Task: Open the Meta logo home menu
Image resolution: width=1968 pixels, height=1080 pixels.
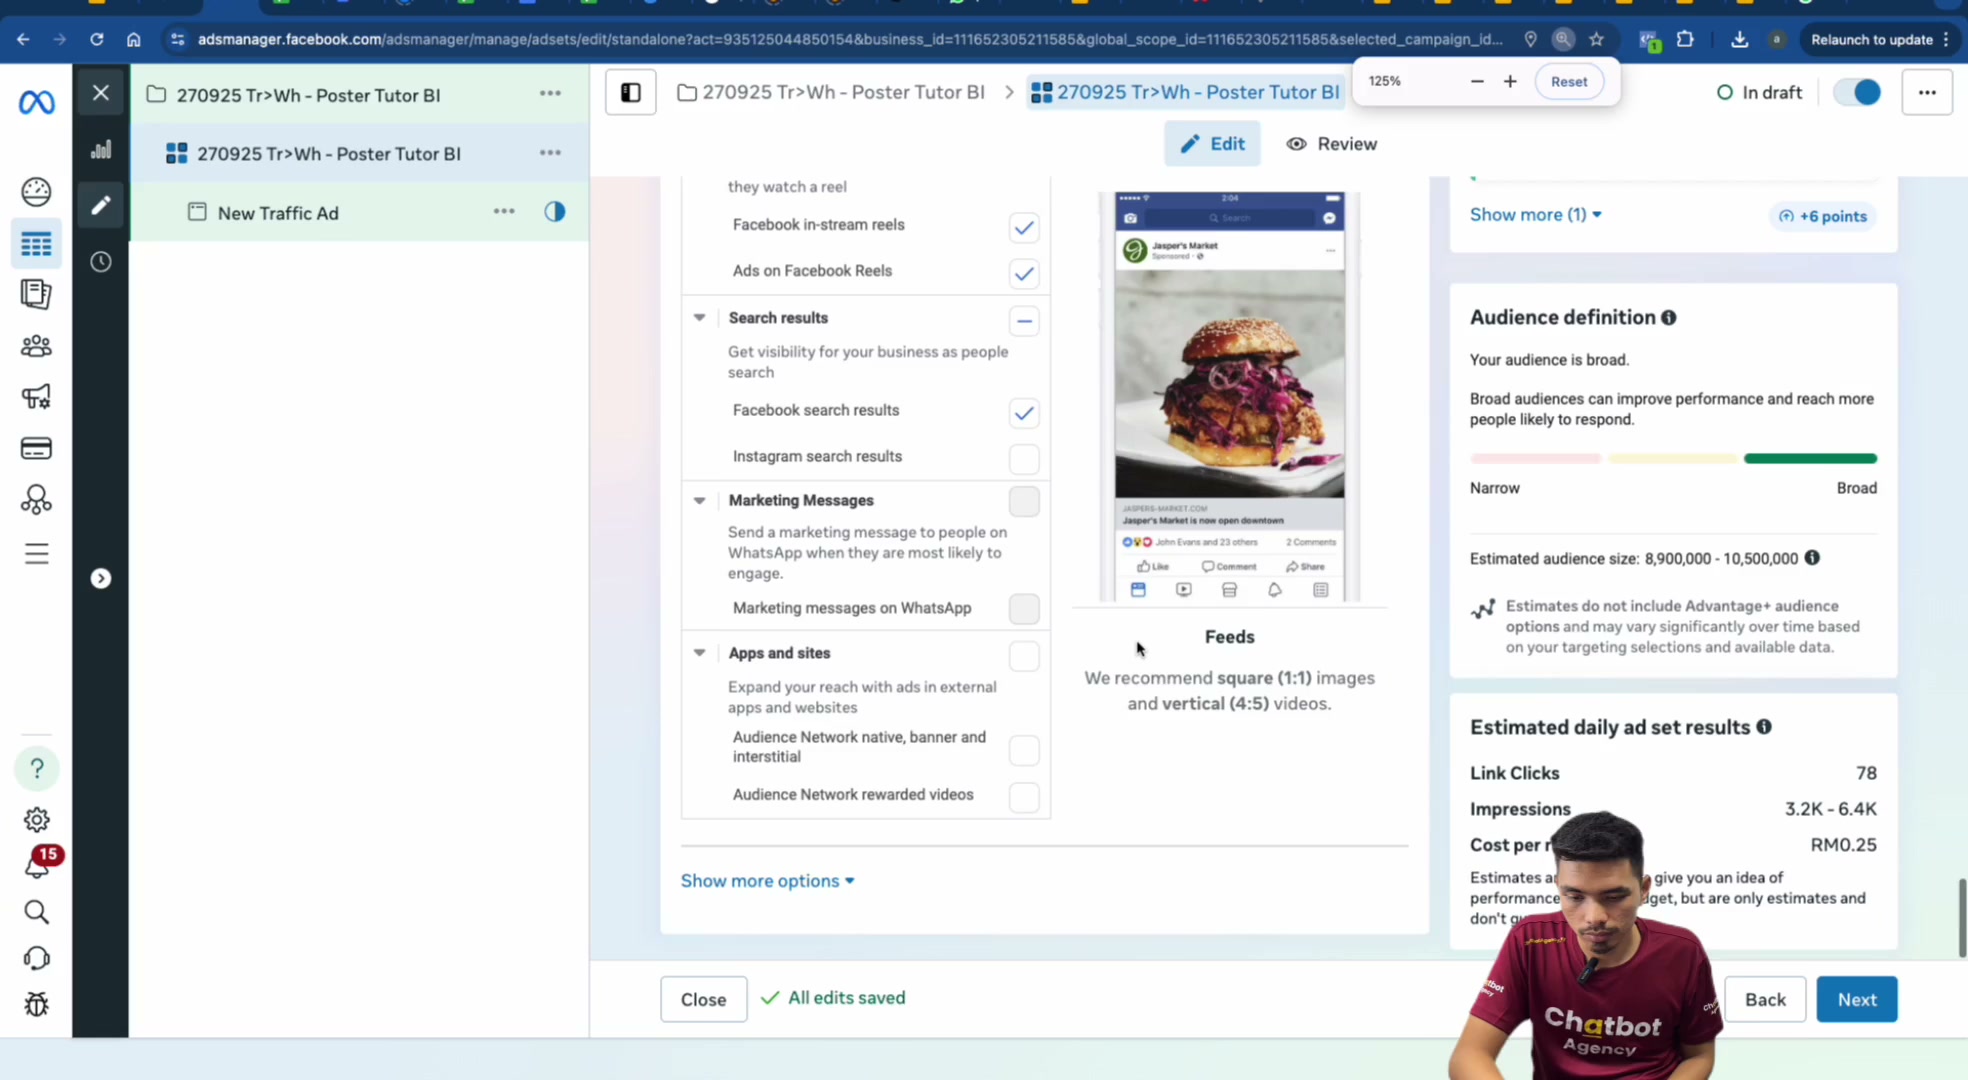Action: (36, 102)
